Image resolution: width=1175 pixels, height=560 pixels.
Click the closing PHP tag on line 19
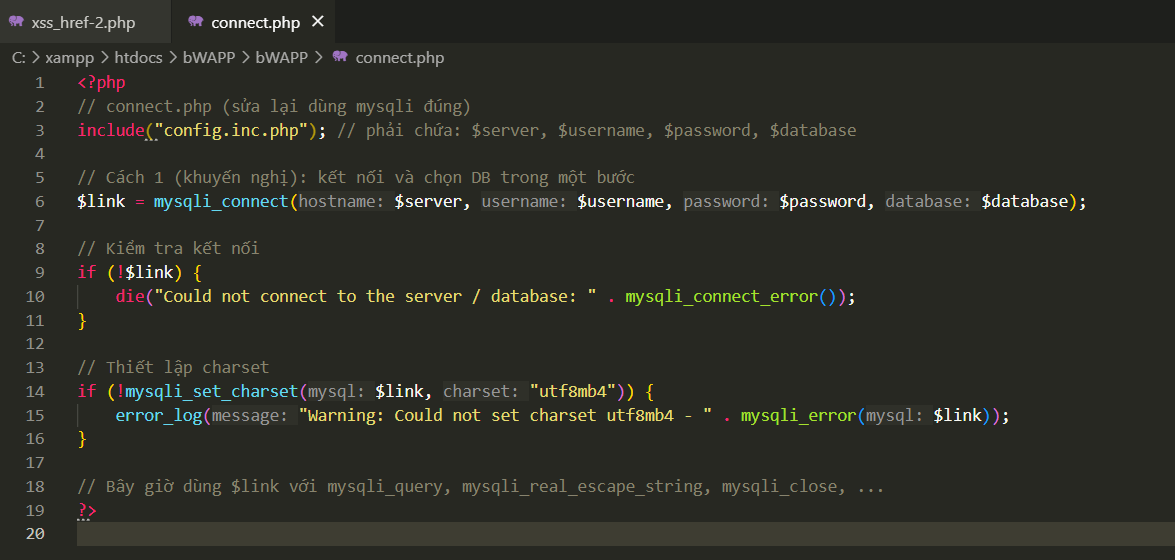(x=87, y=510)
